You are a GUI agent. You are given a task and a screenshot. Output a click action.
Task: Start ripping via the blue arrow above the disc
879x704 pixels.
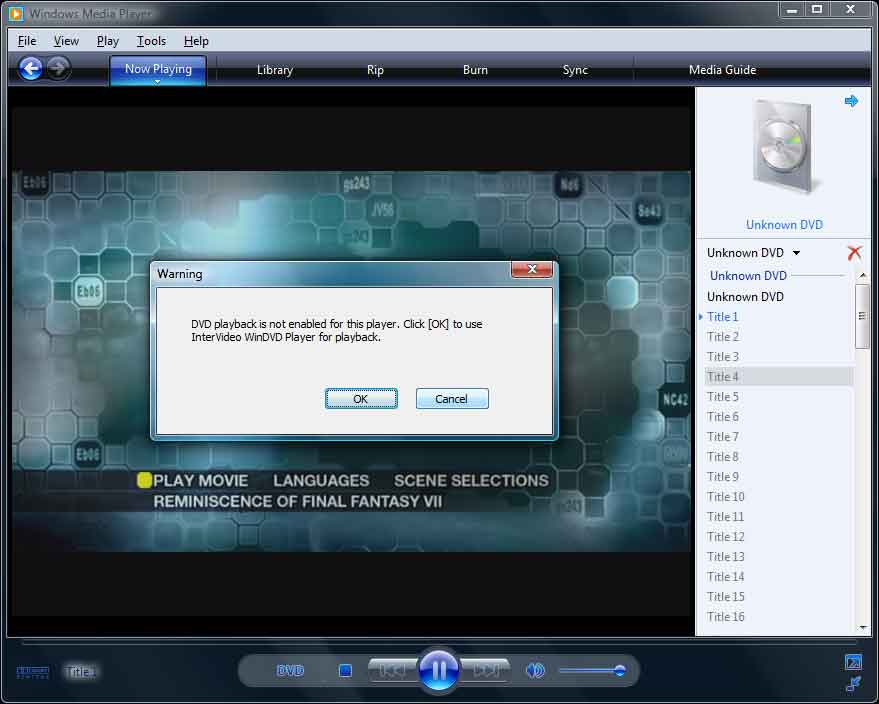coord(851,100)
